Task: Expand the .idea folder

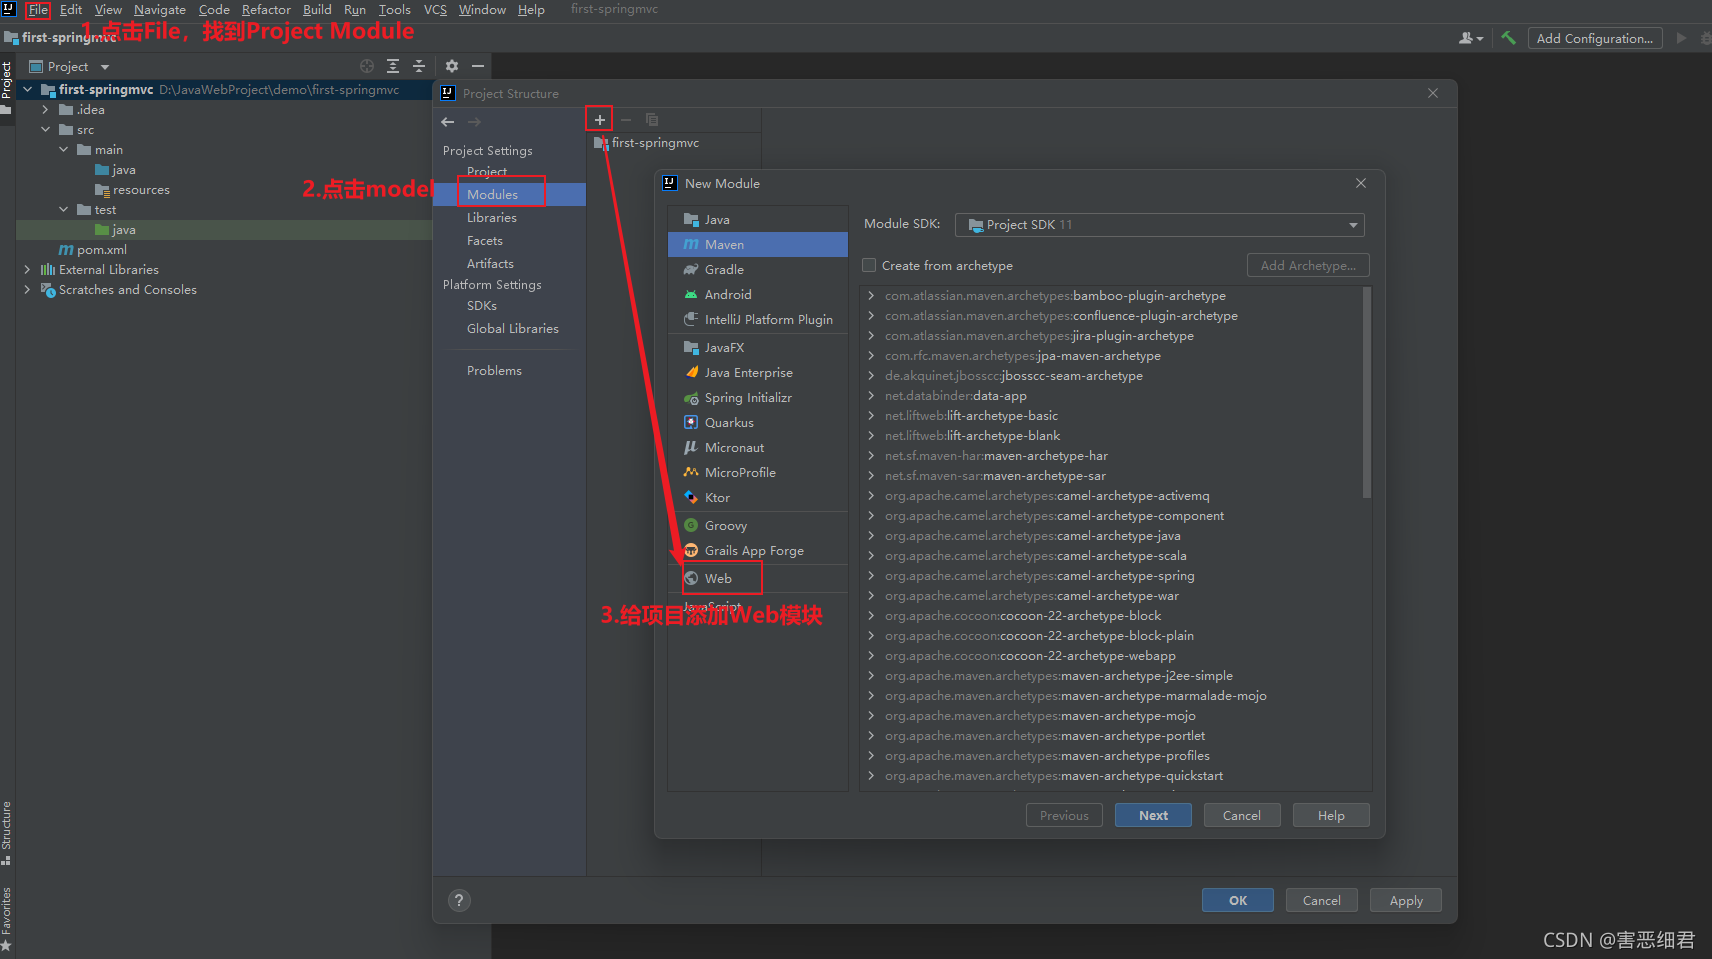Action: coord(45,110)
